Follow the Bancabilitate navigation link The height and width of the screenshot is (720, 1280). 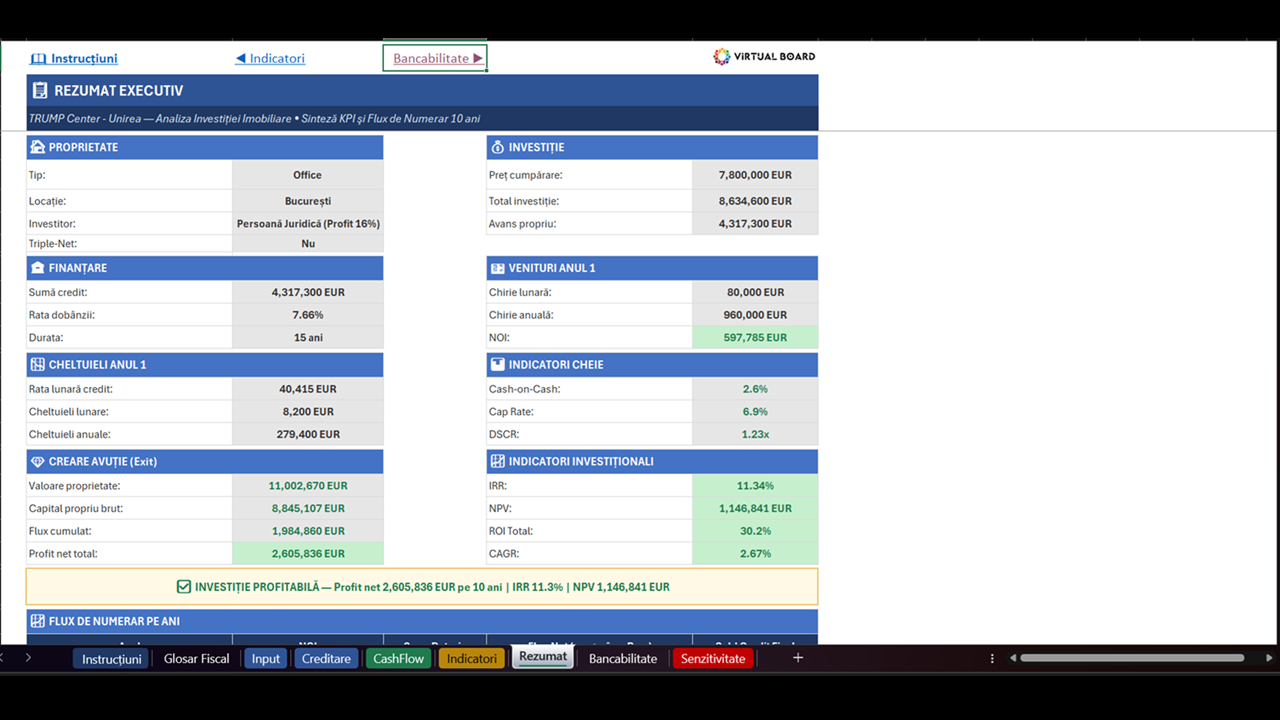click(435, 58)
